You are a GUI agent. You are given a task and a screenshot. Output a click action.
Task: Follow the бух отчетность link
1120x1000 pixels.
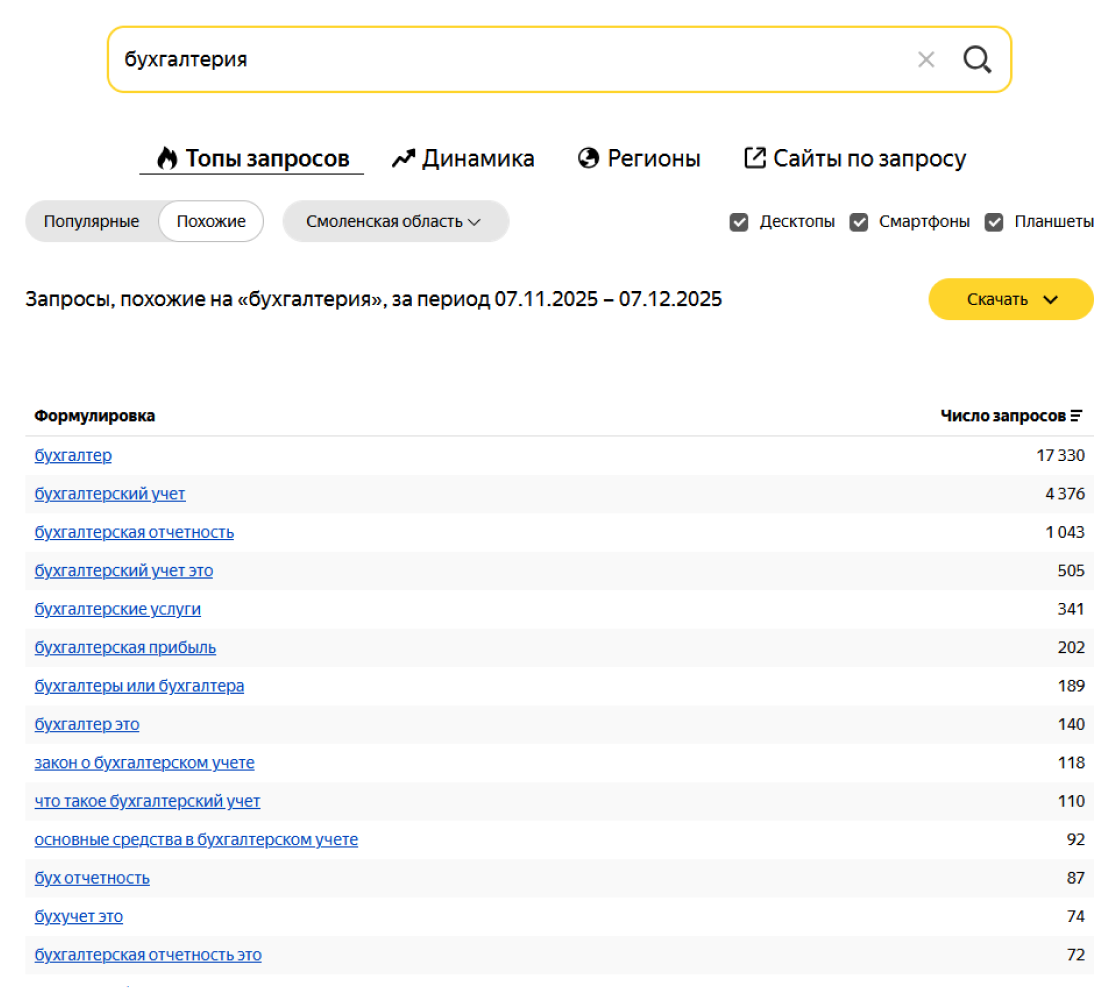click(92, 879)
